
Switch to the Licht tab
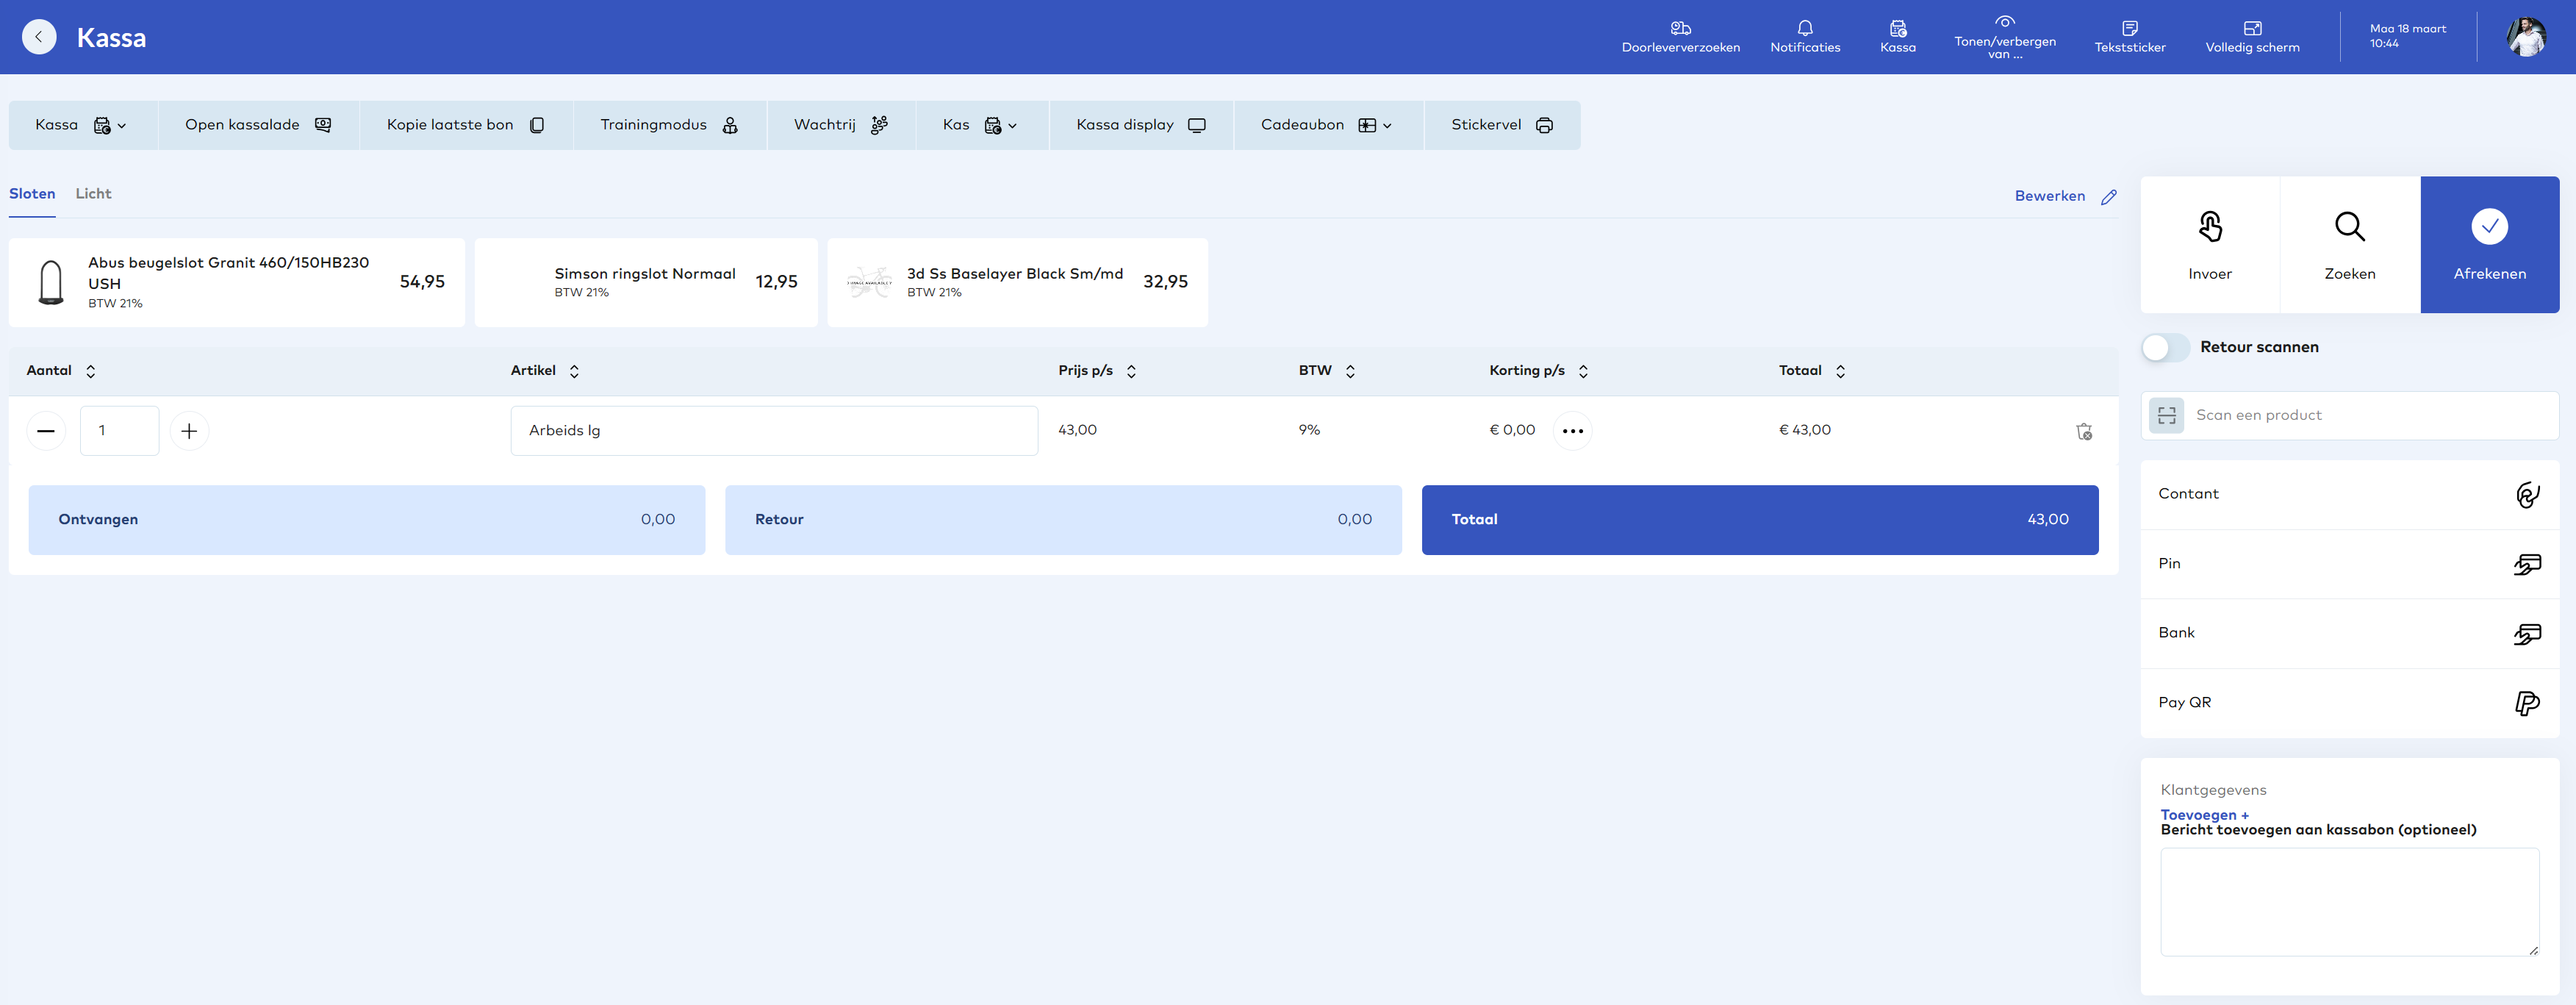pos(93,194)
